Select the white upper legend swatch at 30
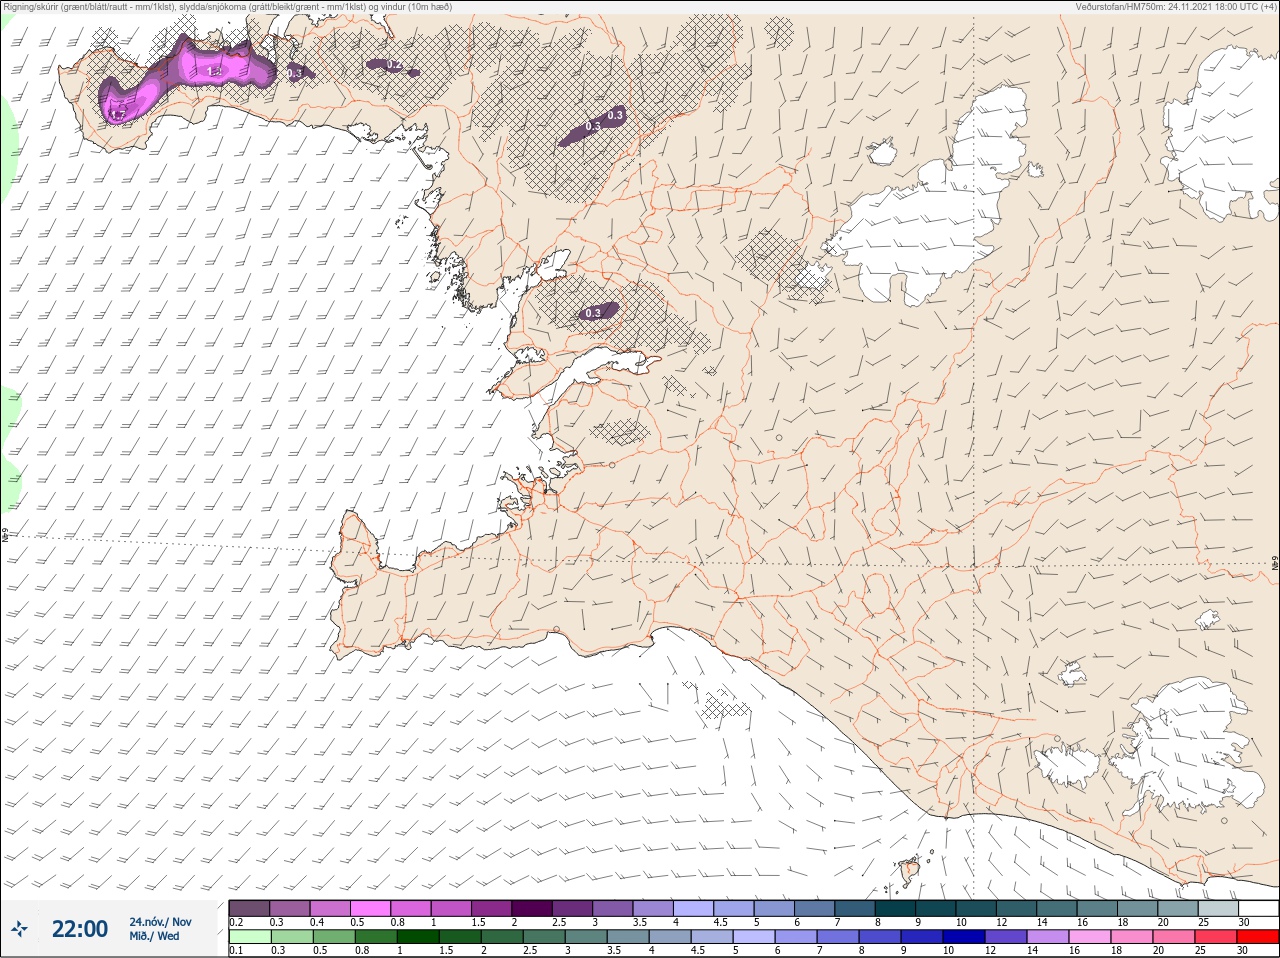 click(1259, 908)
